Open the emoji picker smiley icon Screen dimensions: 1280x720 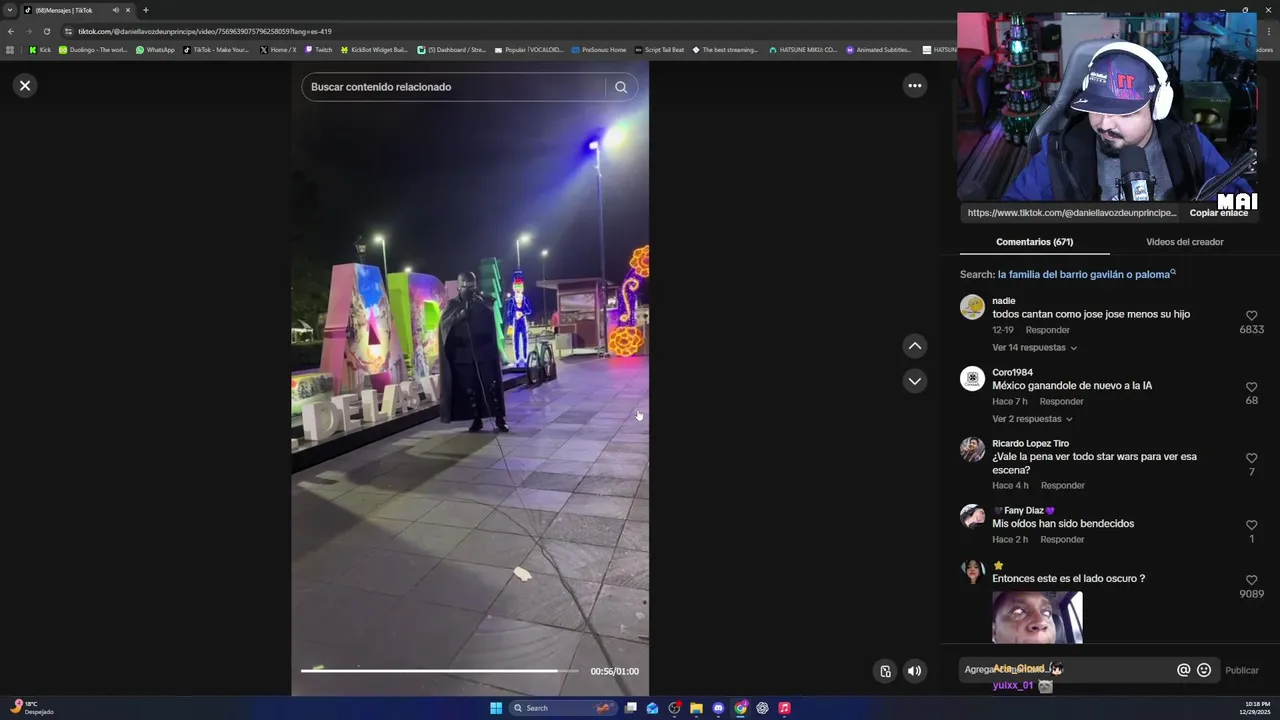click(x=1204, y=670)
